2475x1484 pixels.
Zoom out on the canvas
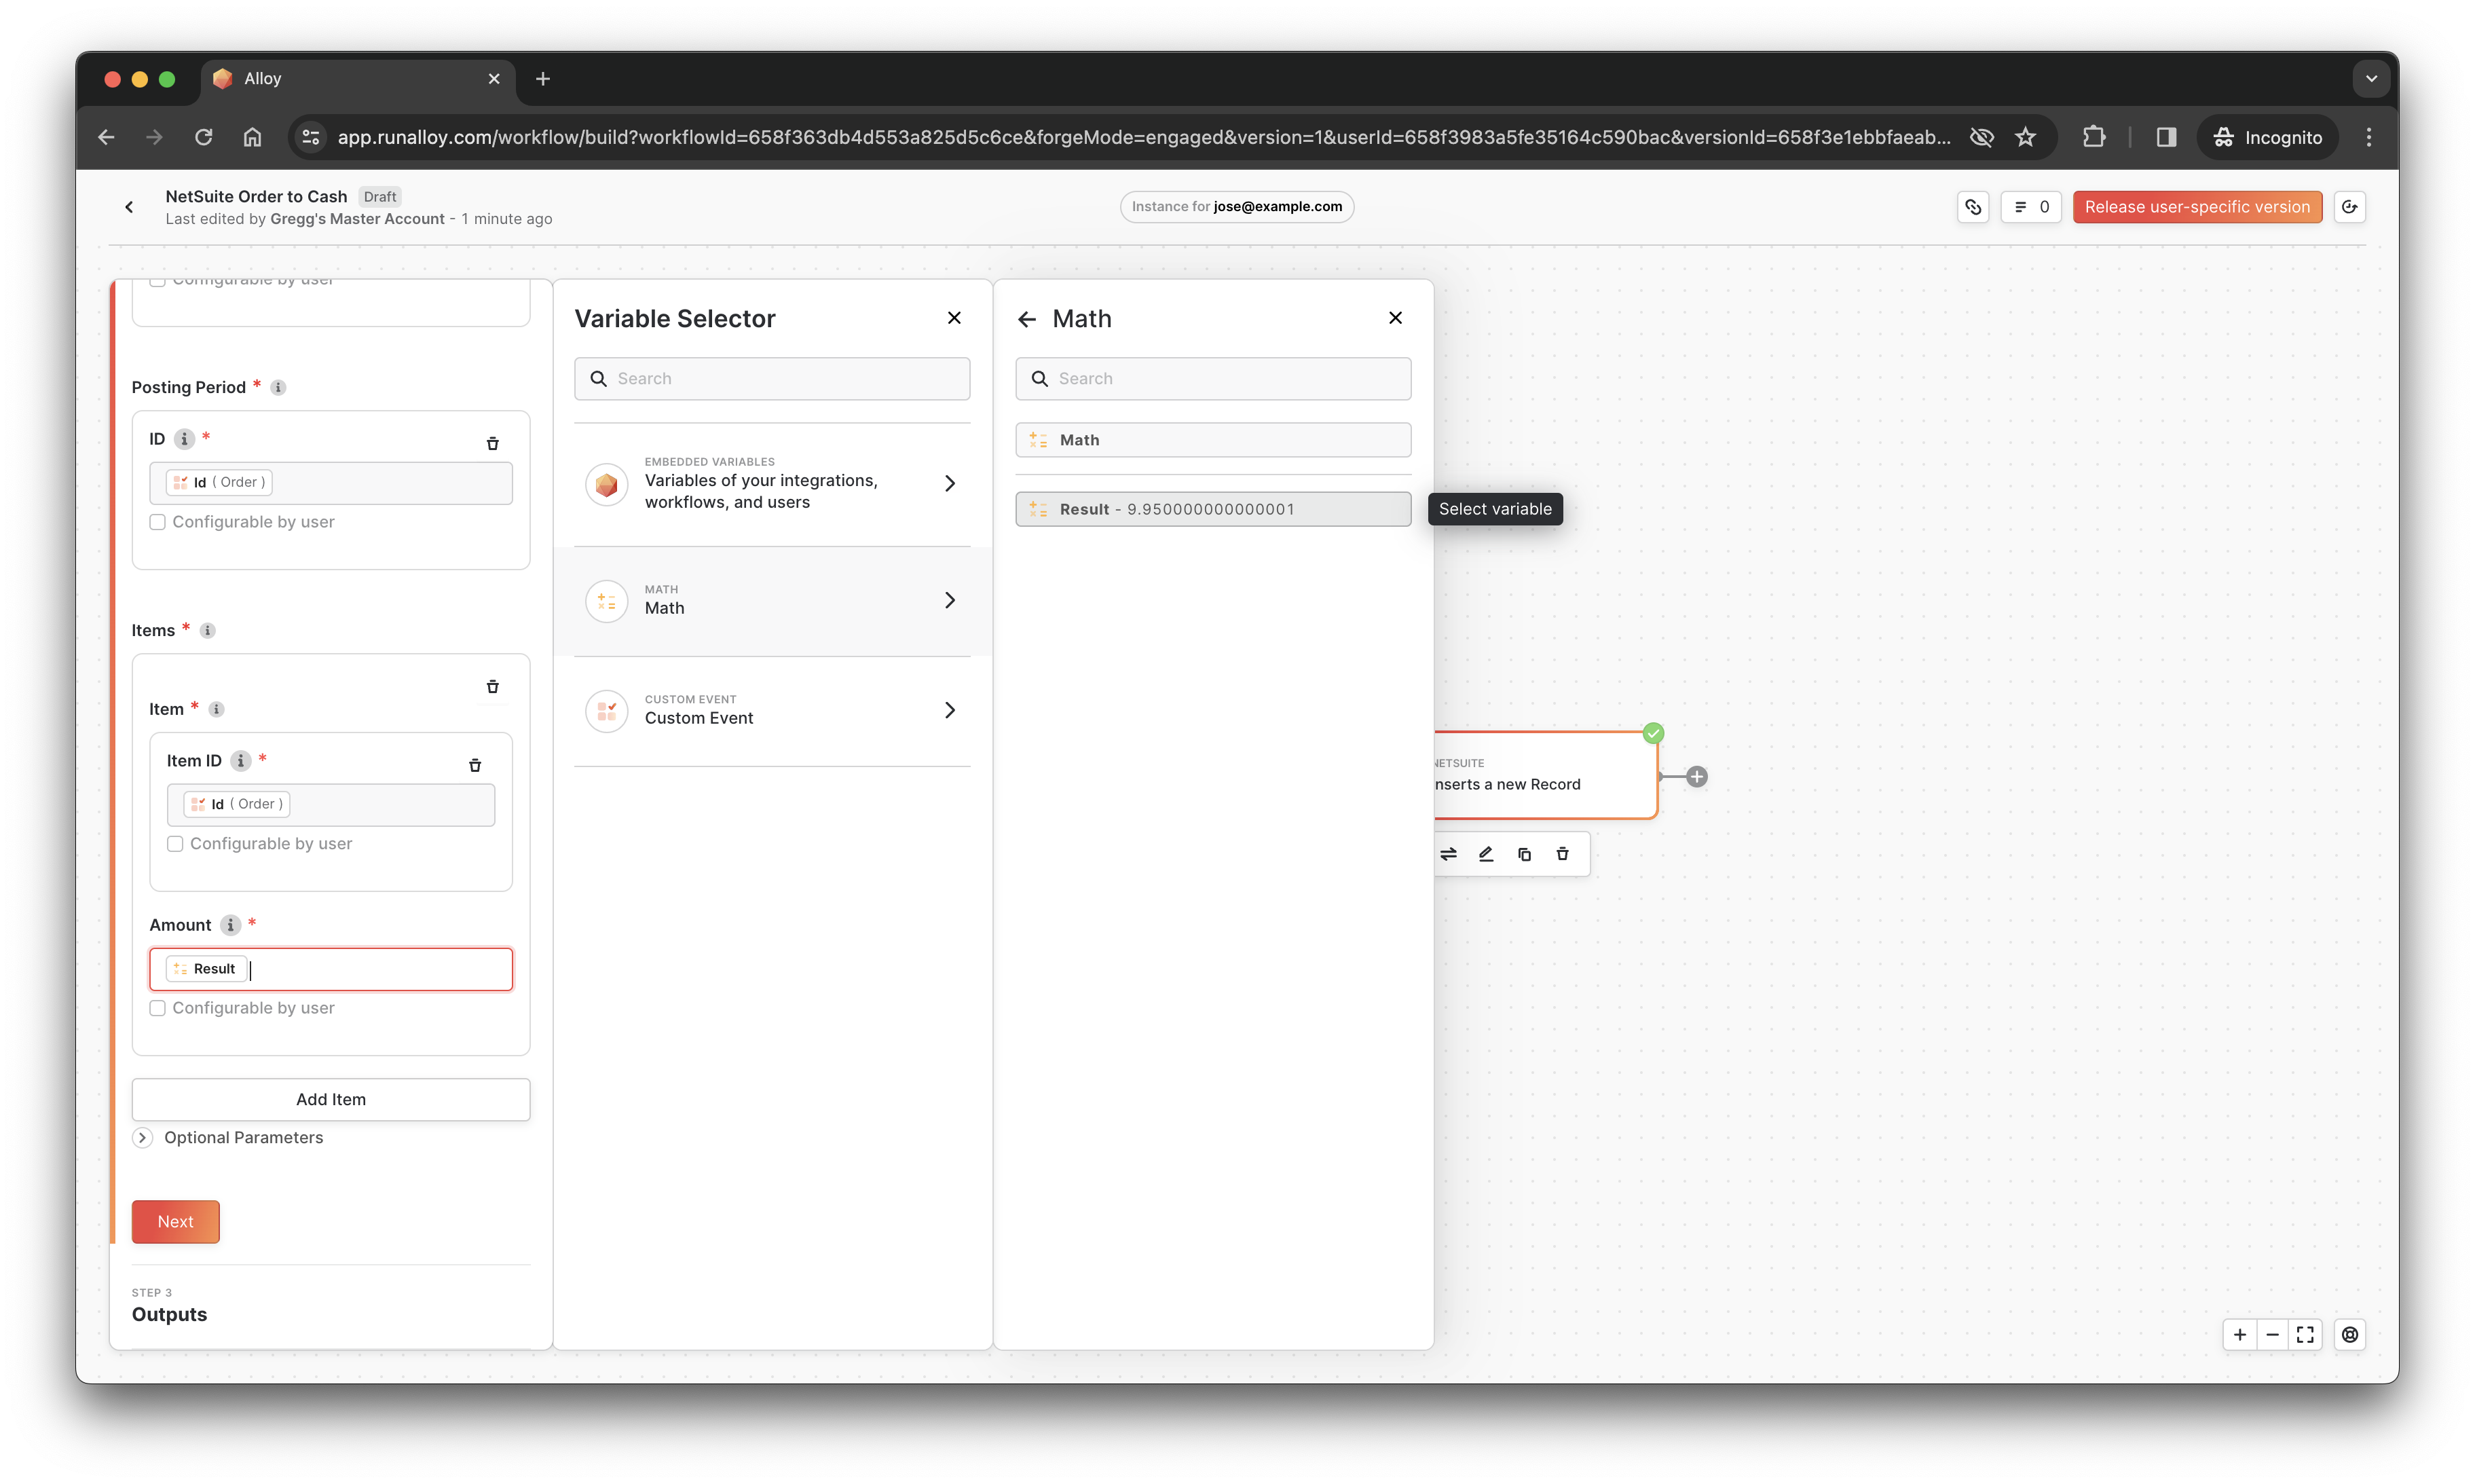(2272, 1335)
